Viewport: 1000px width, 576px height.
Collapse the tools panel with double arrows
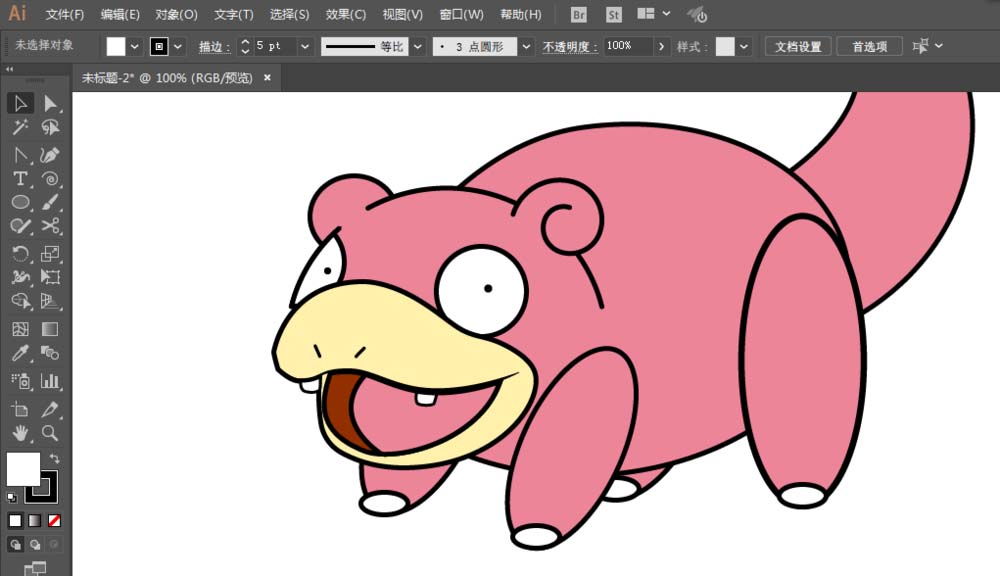point(10,69)
